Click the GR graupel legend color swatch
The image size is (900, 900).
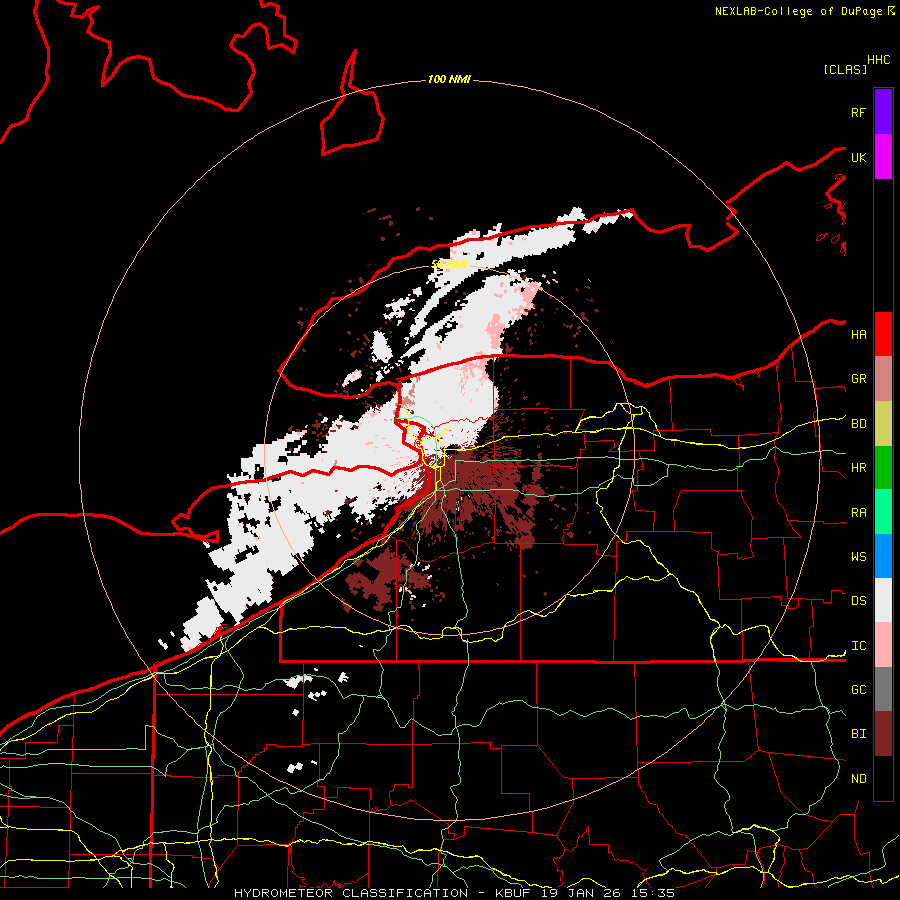click(883, 378)
